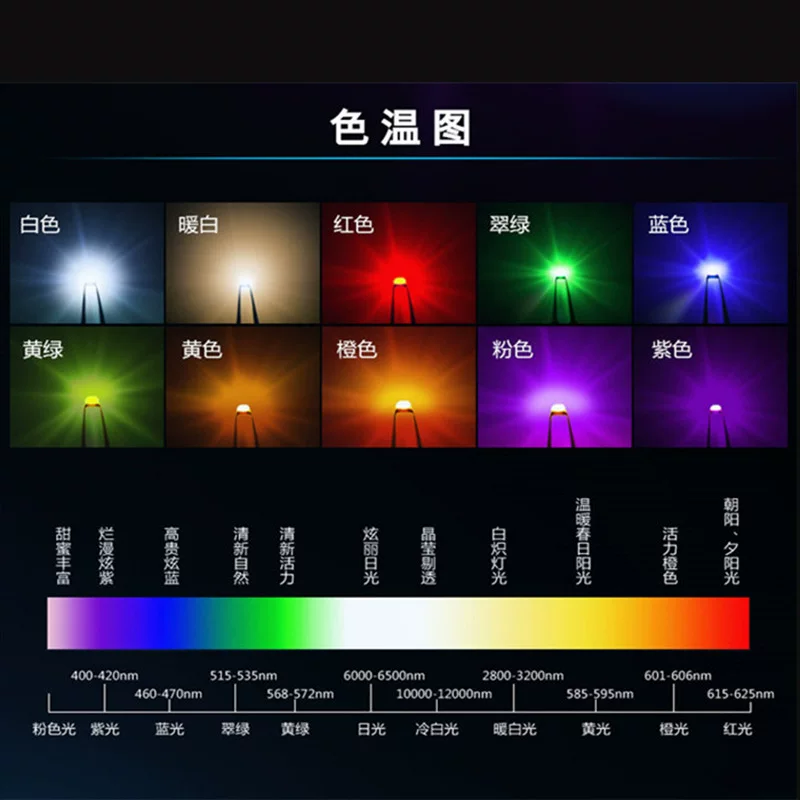
Task: Select the 暖白光 label under the scale
Action: pyautogui.click(x=514, y=729)
